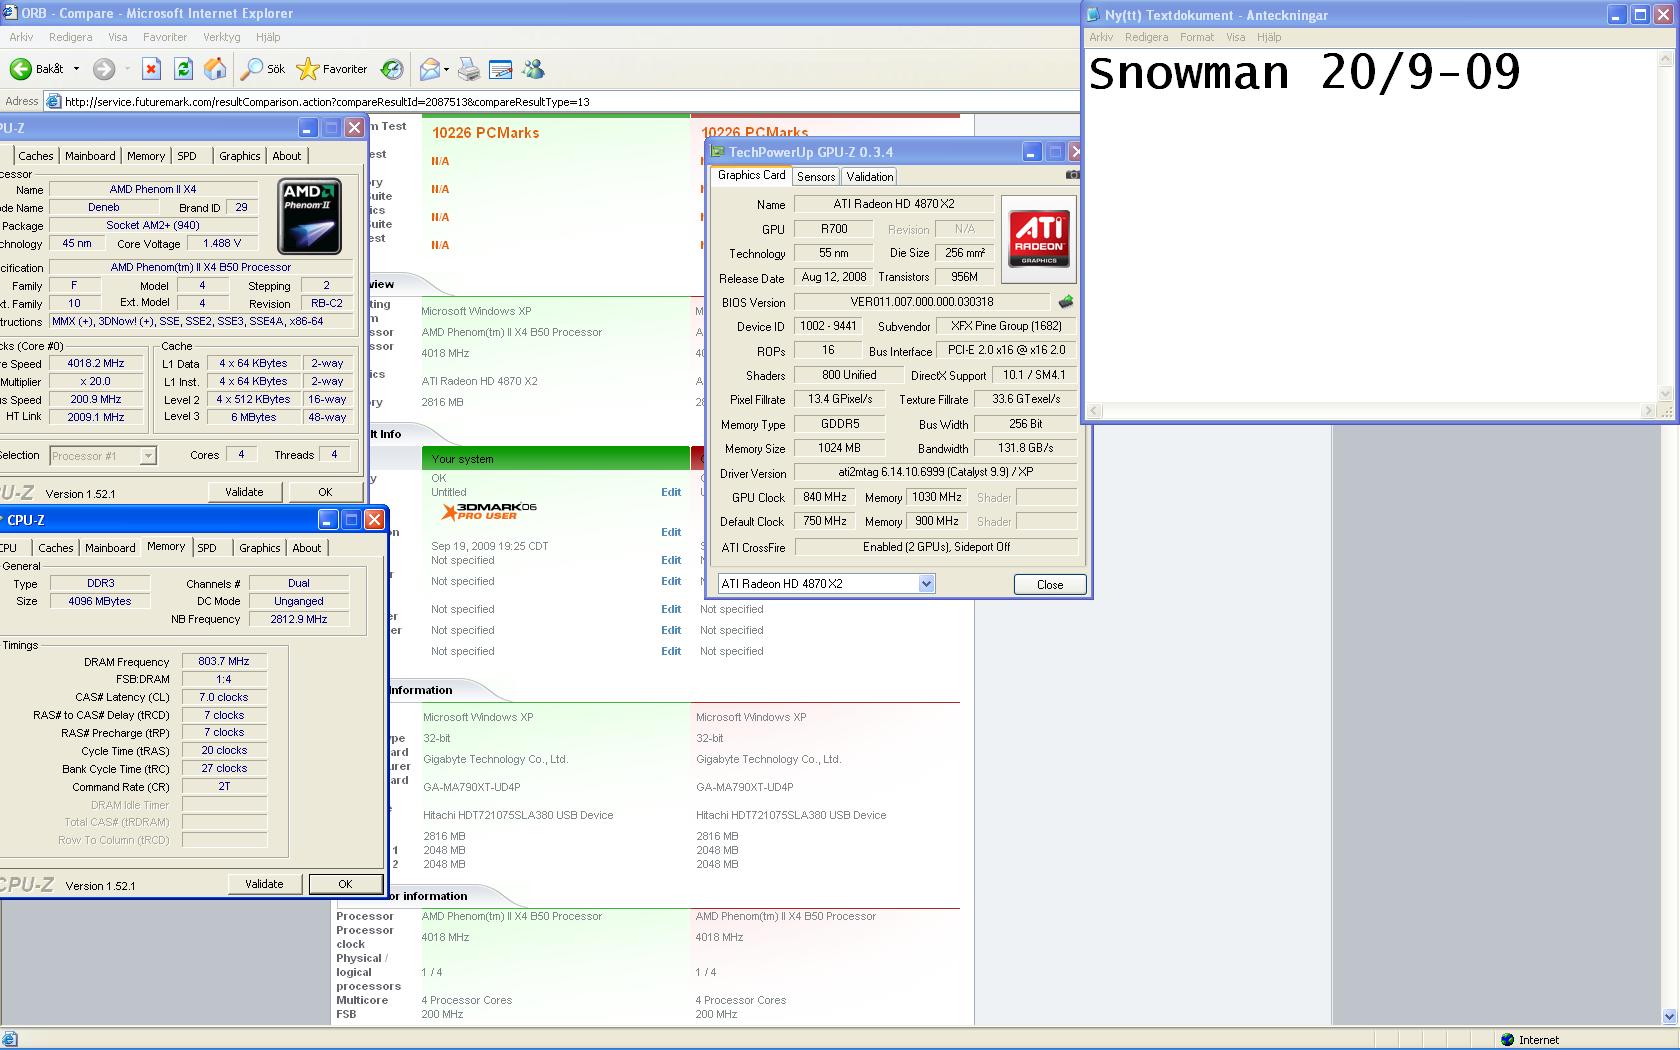
Task: Go back with the Bakåt button
Action: point(37,69)
